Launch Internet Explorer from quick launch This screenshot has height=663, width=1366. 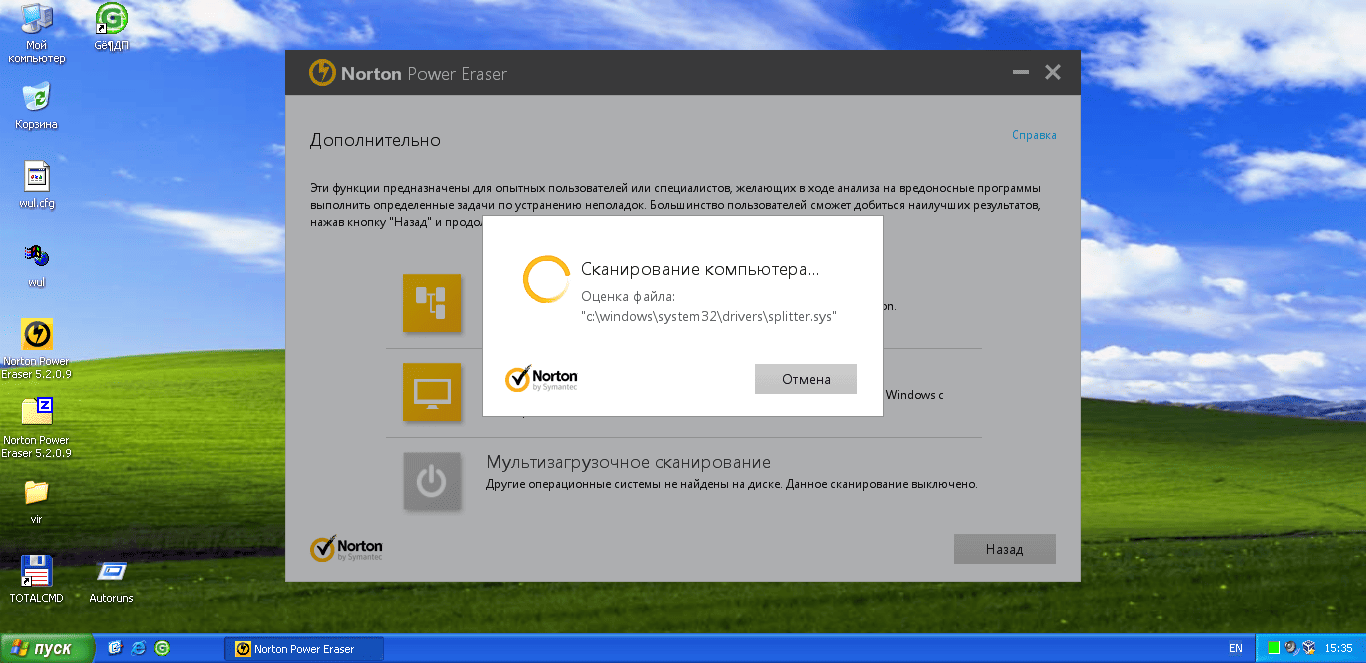point(139,648)
